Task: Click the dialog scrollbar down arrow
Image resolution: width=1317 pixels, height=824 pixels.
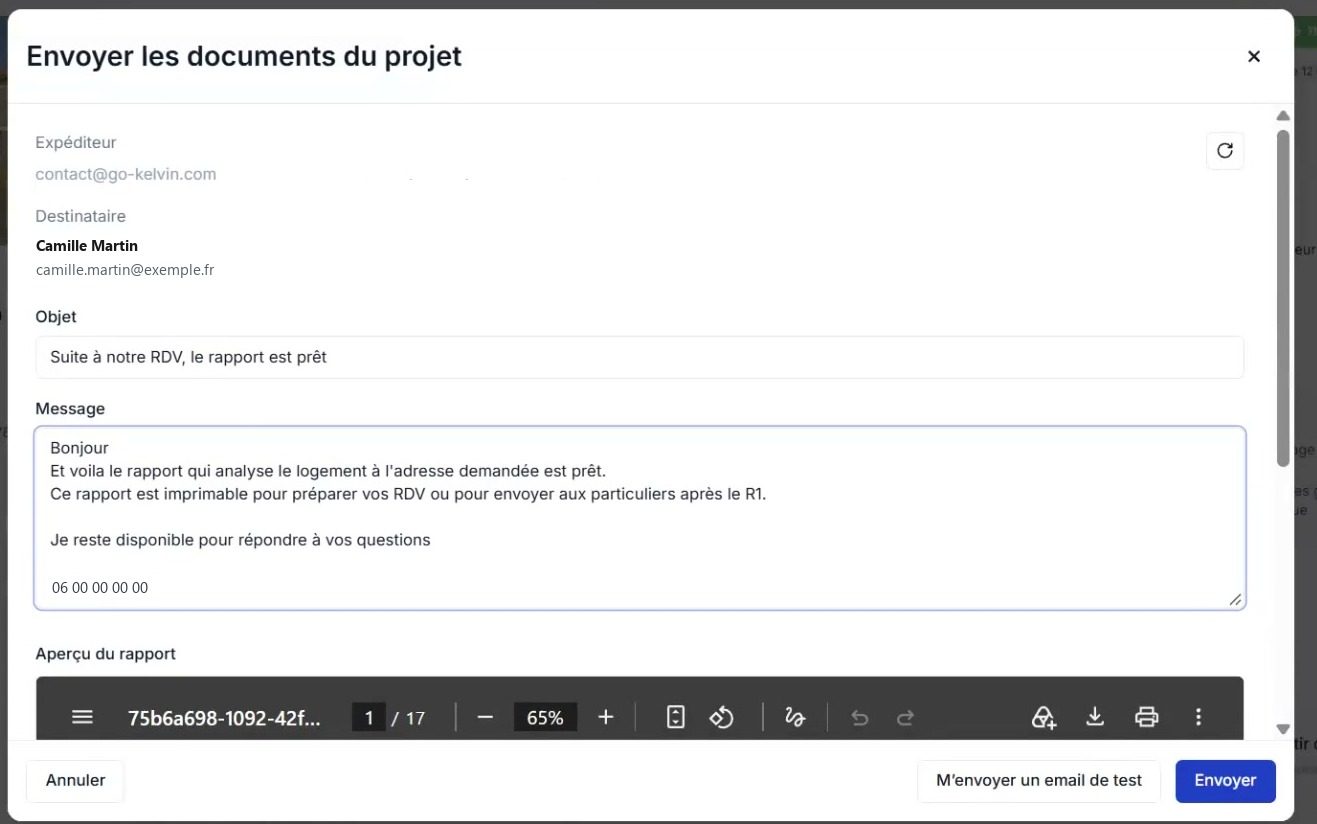Action: (1283, 729)
